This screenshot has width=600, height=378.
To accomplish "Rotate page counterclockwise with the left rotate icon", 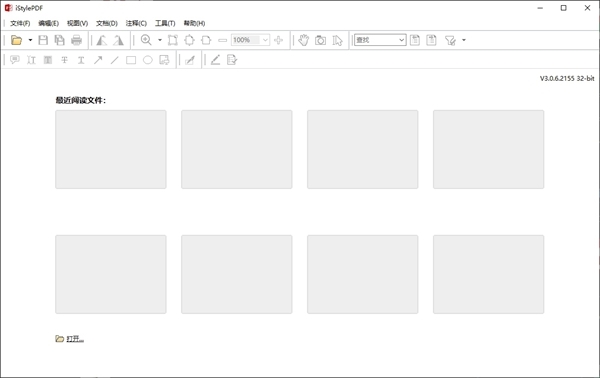I will 101,40.
